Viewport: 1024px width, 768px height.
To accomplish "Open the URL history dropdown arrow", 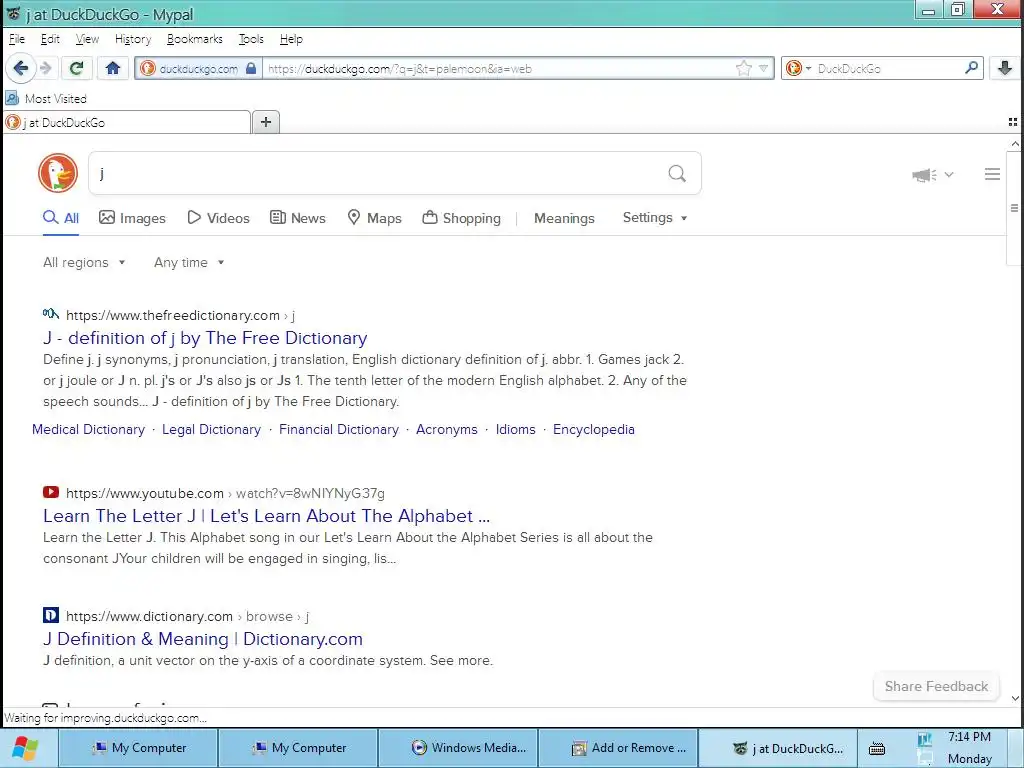I will (763, 69).
